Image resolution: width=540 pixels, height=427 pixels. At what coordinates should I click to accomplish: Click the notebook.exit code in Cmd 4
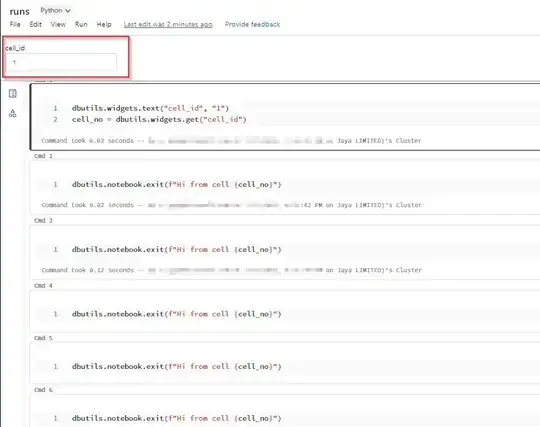click(x=177, y=314)
